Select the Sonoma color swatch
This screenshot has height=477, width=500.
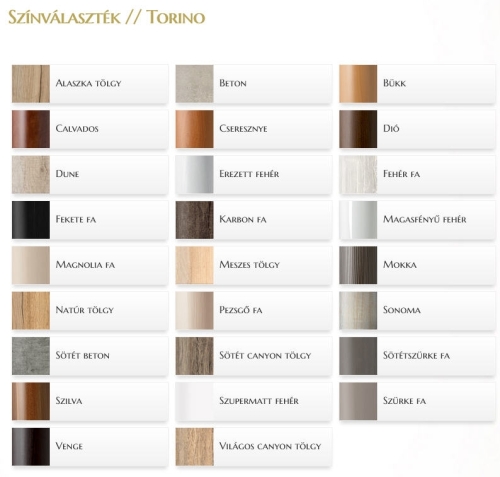[358, 310]
